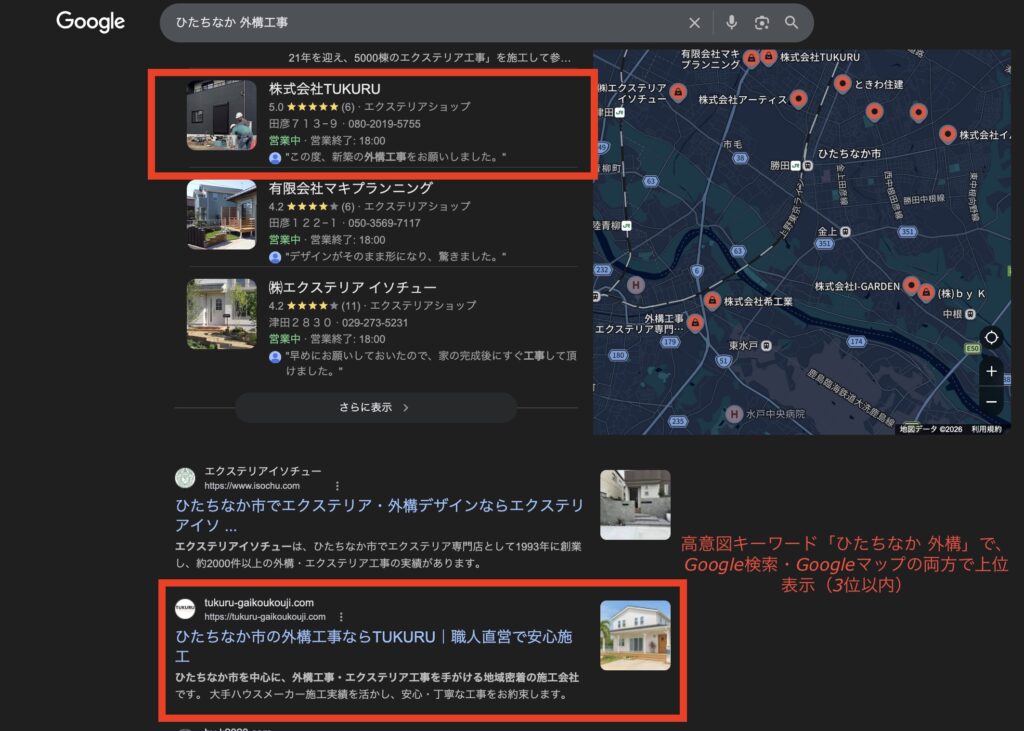Clear the search box with X icon
The height and width of the screenshot is (731, 1024).
coord(694,23)
